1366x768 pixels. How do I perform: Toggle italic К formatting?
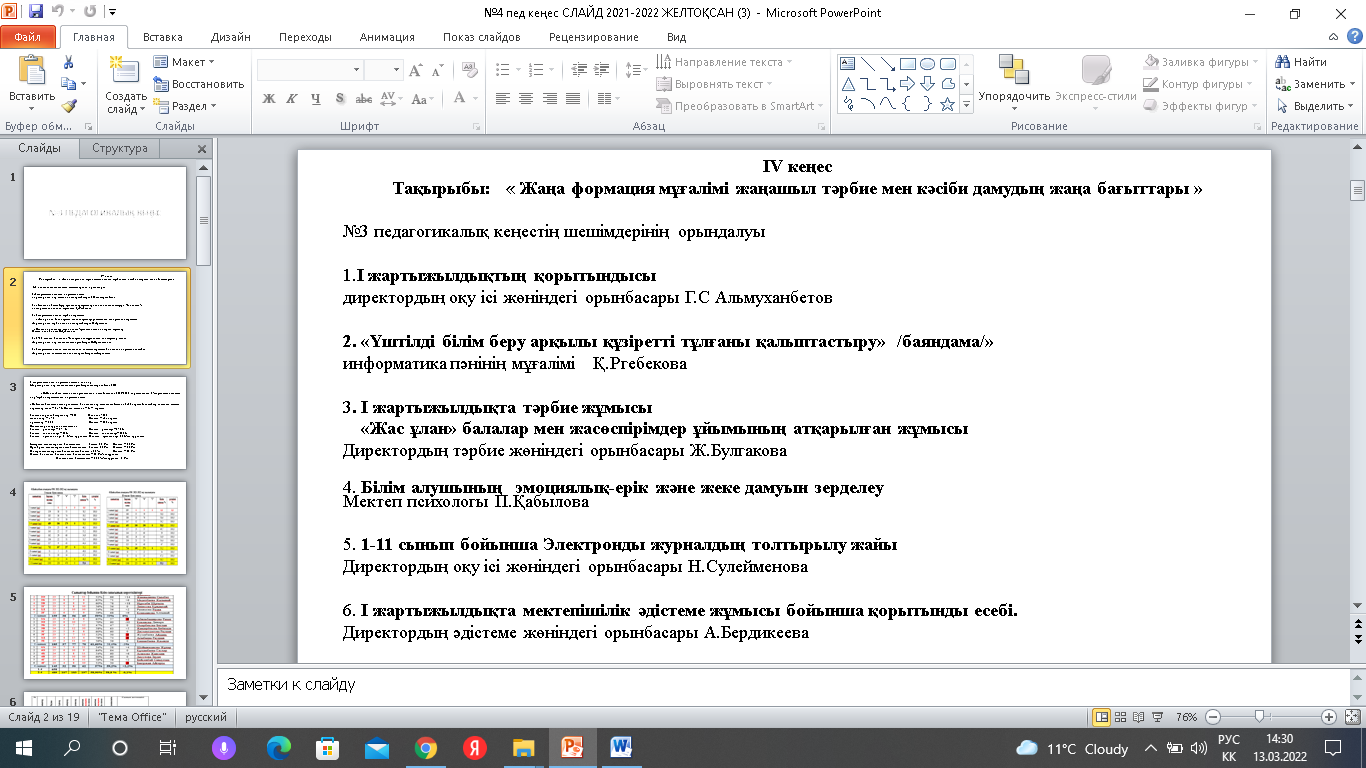pos(292,99)
